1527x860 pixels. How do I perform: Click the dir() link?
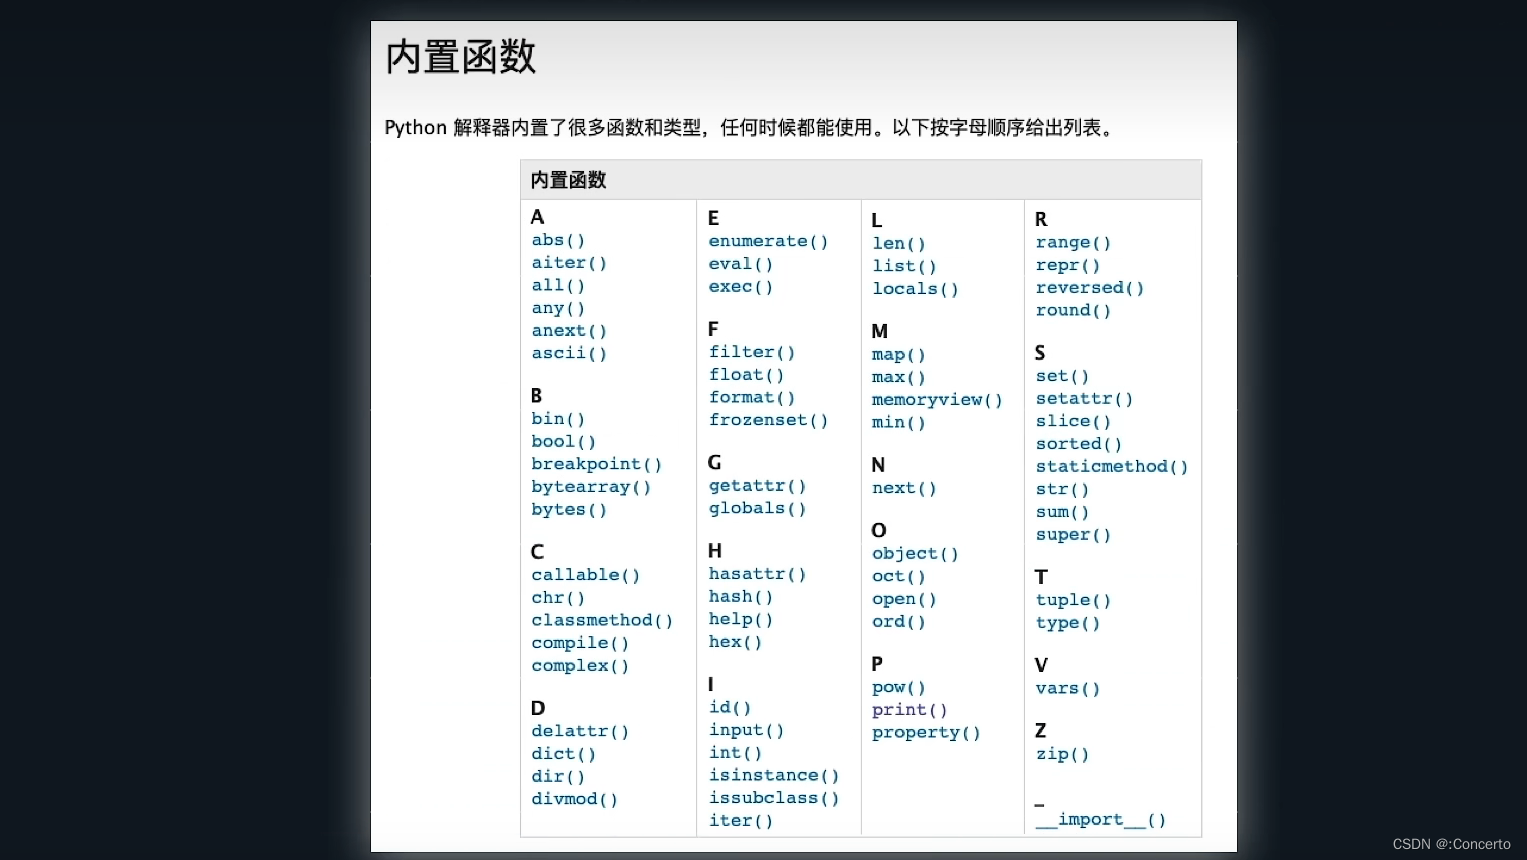point(558,777)
